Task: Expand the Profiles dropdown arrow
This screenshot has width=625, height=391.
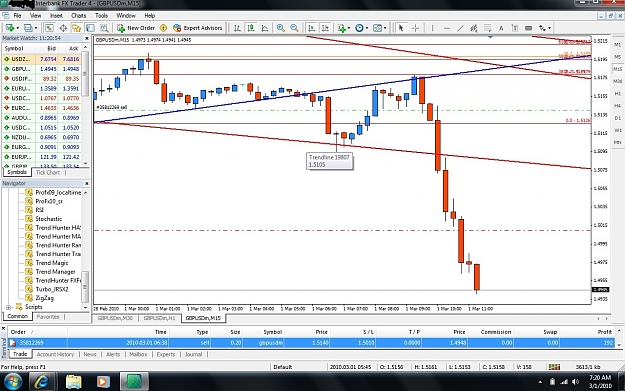Action: [x=36, y=28]
